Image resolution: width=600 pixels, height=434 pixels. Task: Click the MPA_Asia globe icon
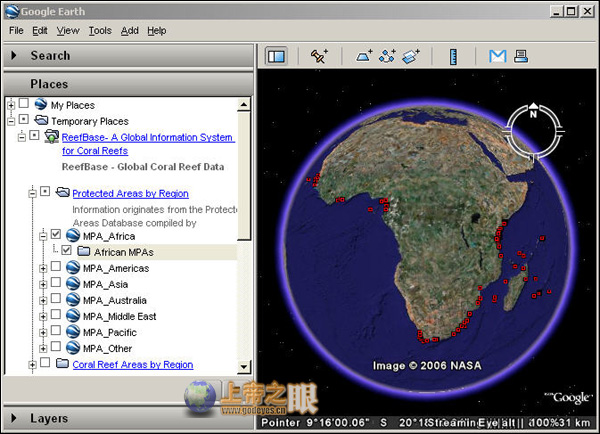click(73, 284)
